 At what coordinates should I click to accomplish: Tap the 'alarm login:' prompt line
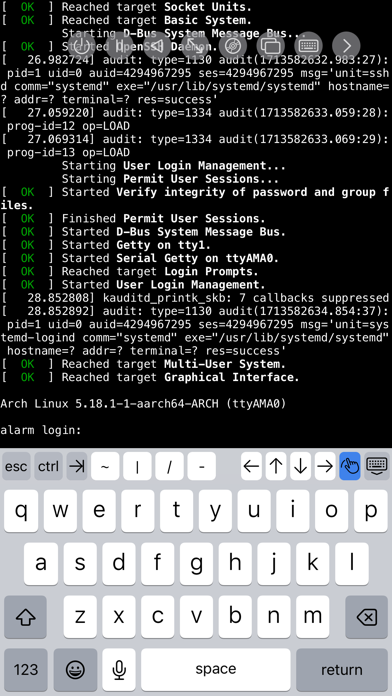tap(41, 430)
